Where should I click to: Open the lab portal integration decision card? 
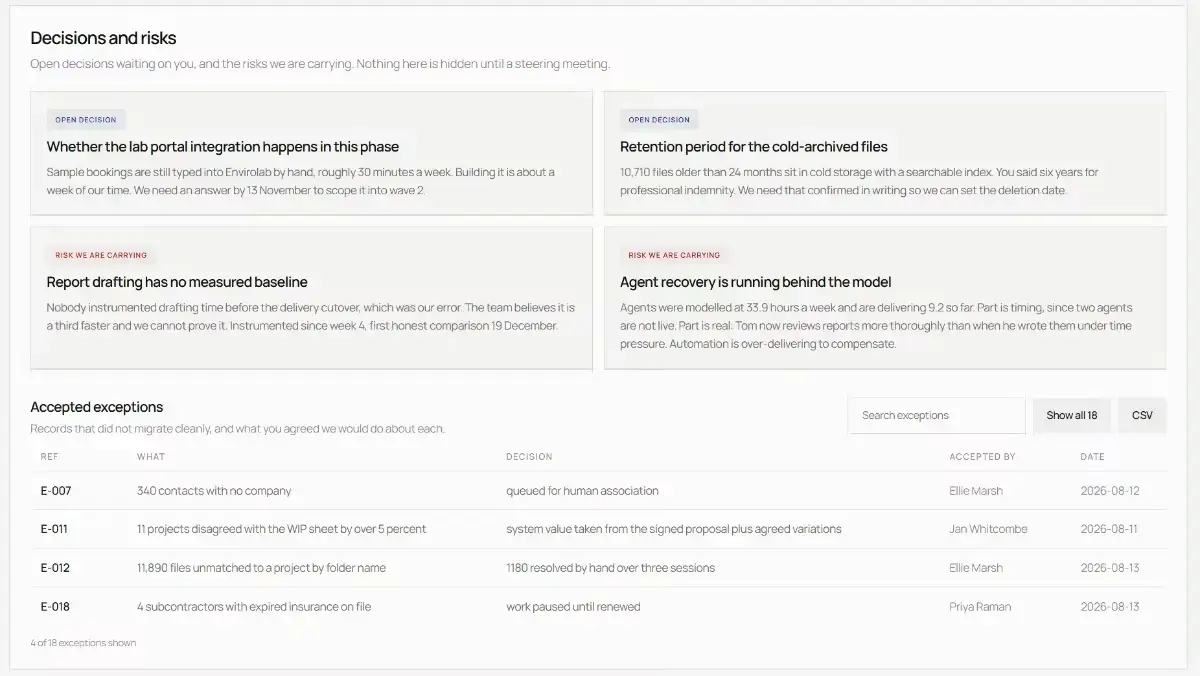tap(311, 153)
